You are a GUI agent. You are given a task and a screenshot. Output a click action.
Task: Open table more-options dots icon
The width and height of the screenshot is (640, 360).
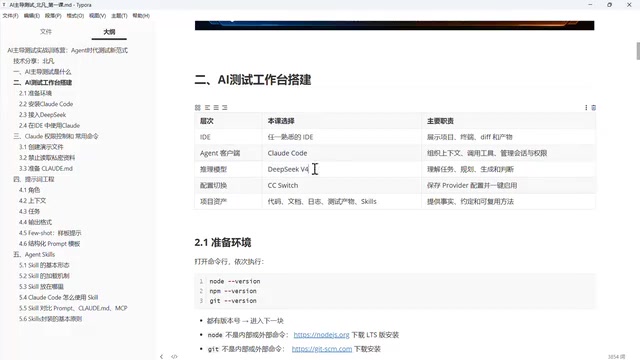tap(586, 107)
